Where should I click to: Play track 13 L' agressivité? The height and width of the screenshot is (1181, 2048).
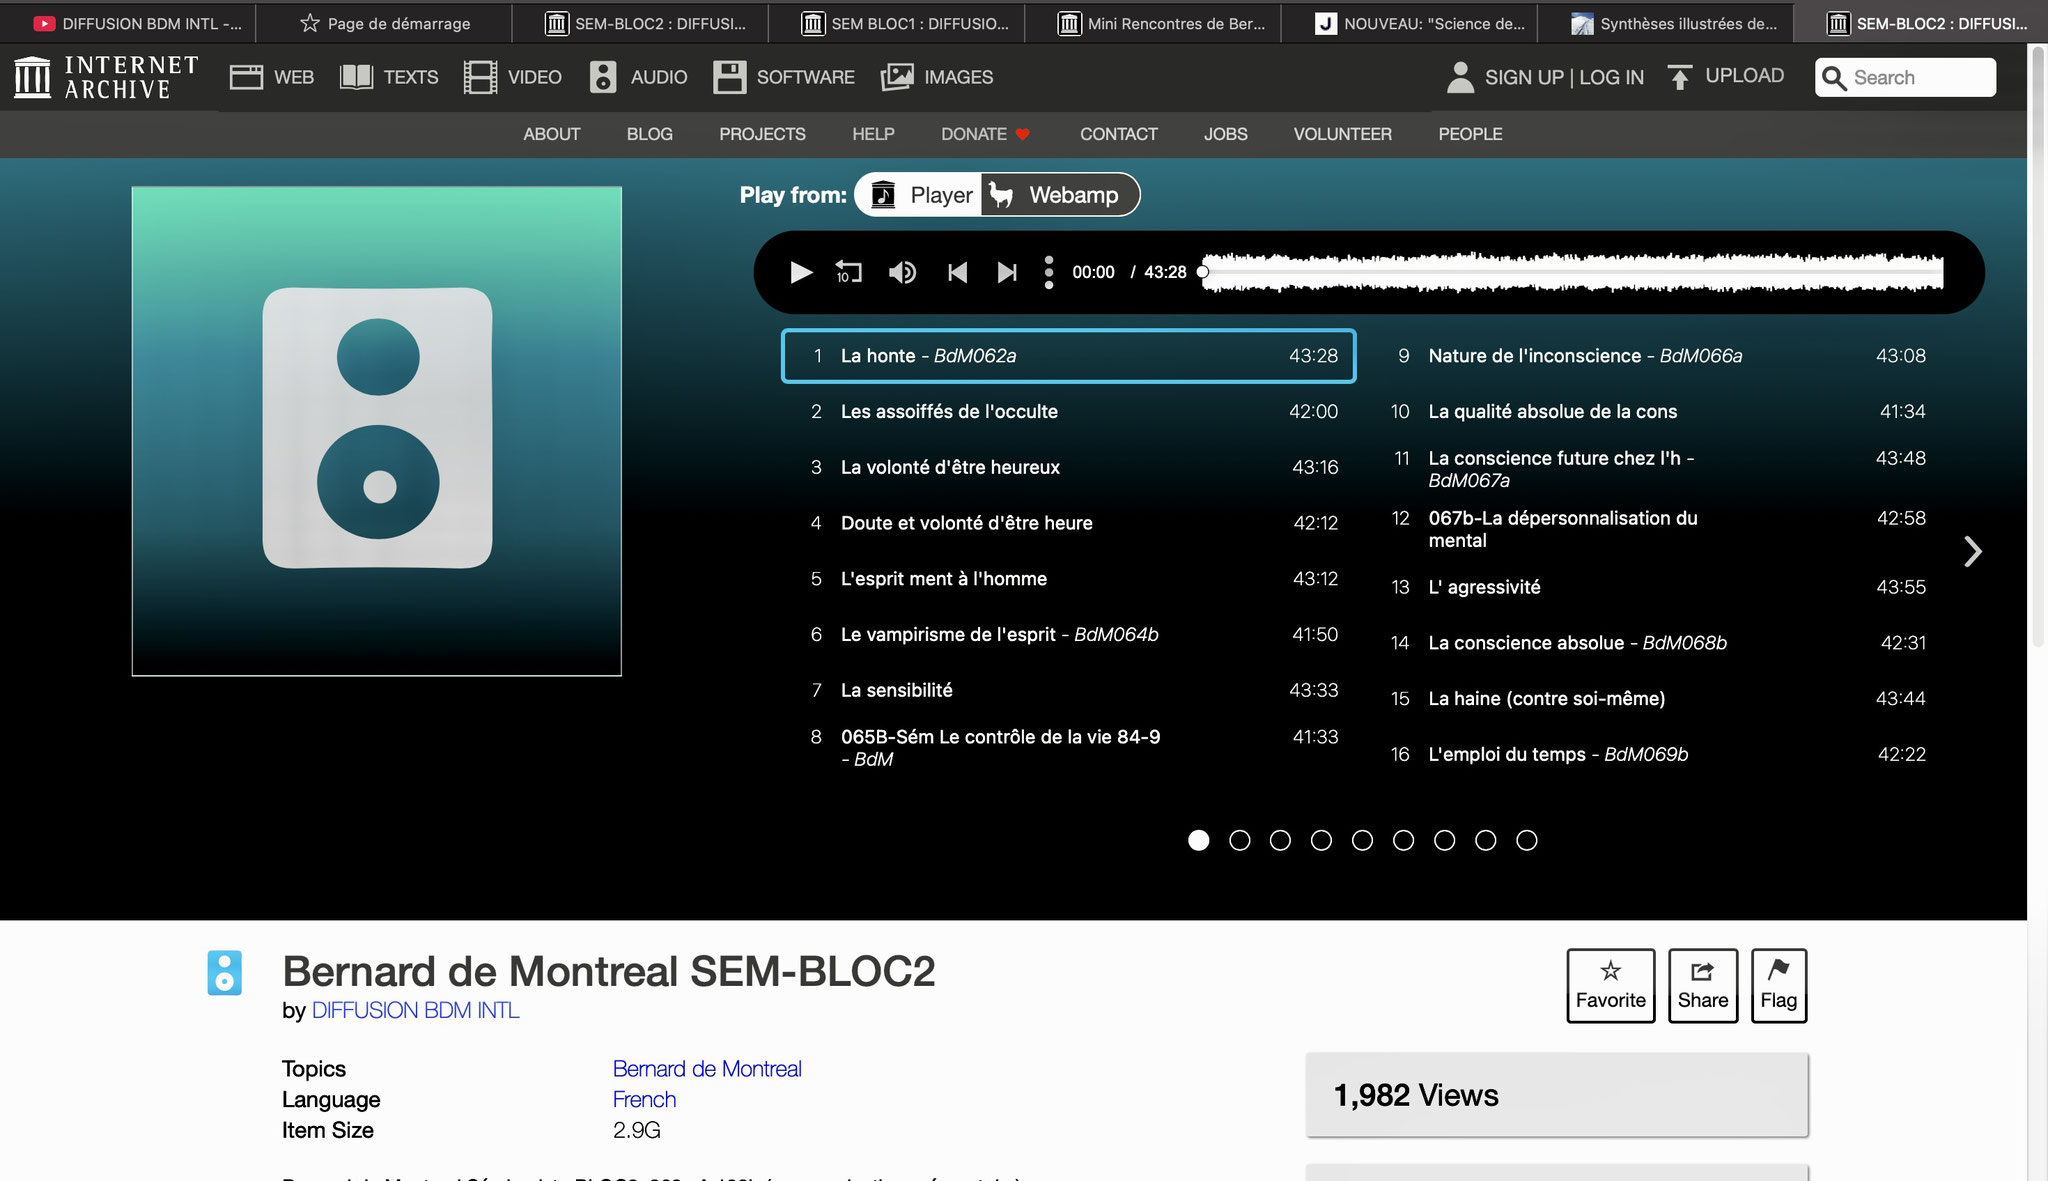1656,587
